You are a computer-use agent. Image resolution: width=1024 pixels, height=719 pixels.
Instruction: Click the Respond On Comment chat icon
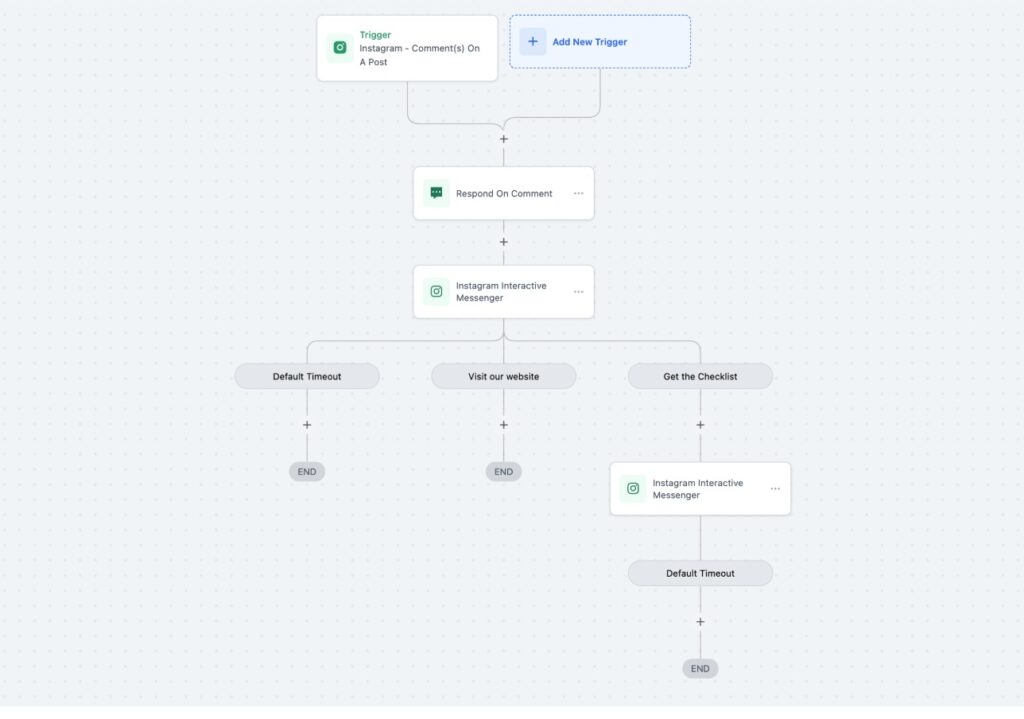pos(436,193)
